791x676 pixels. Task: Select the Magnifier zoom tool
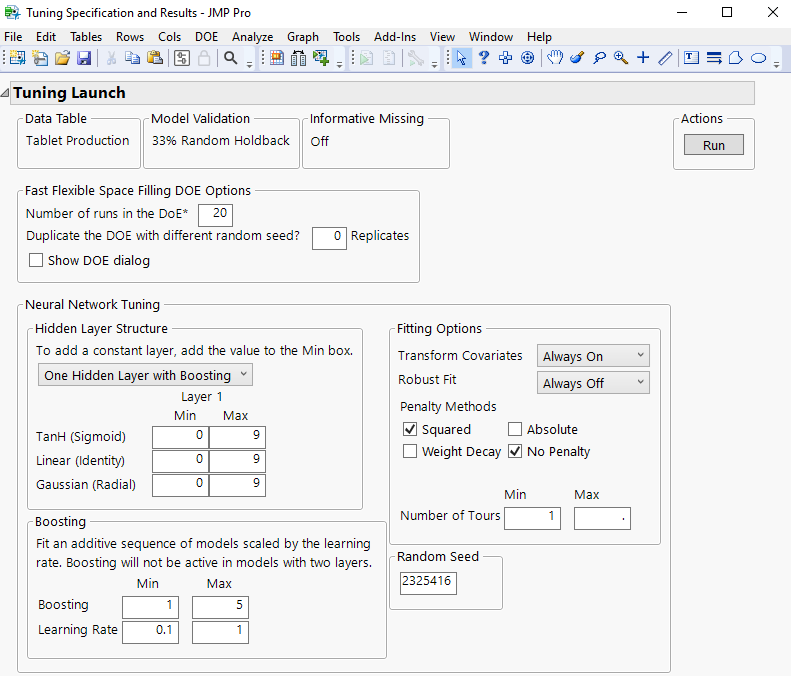621,58
